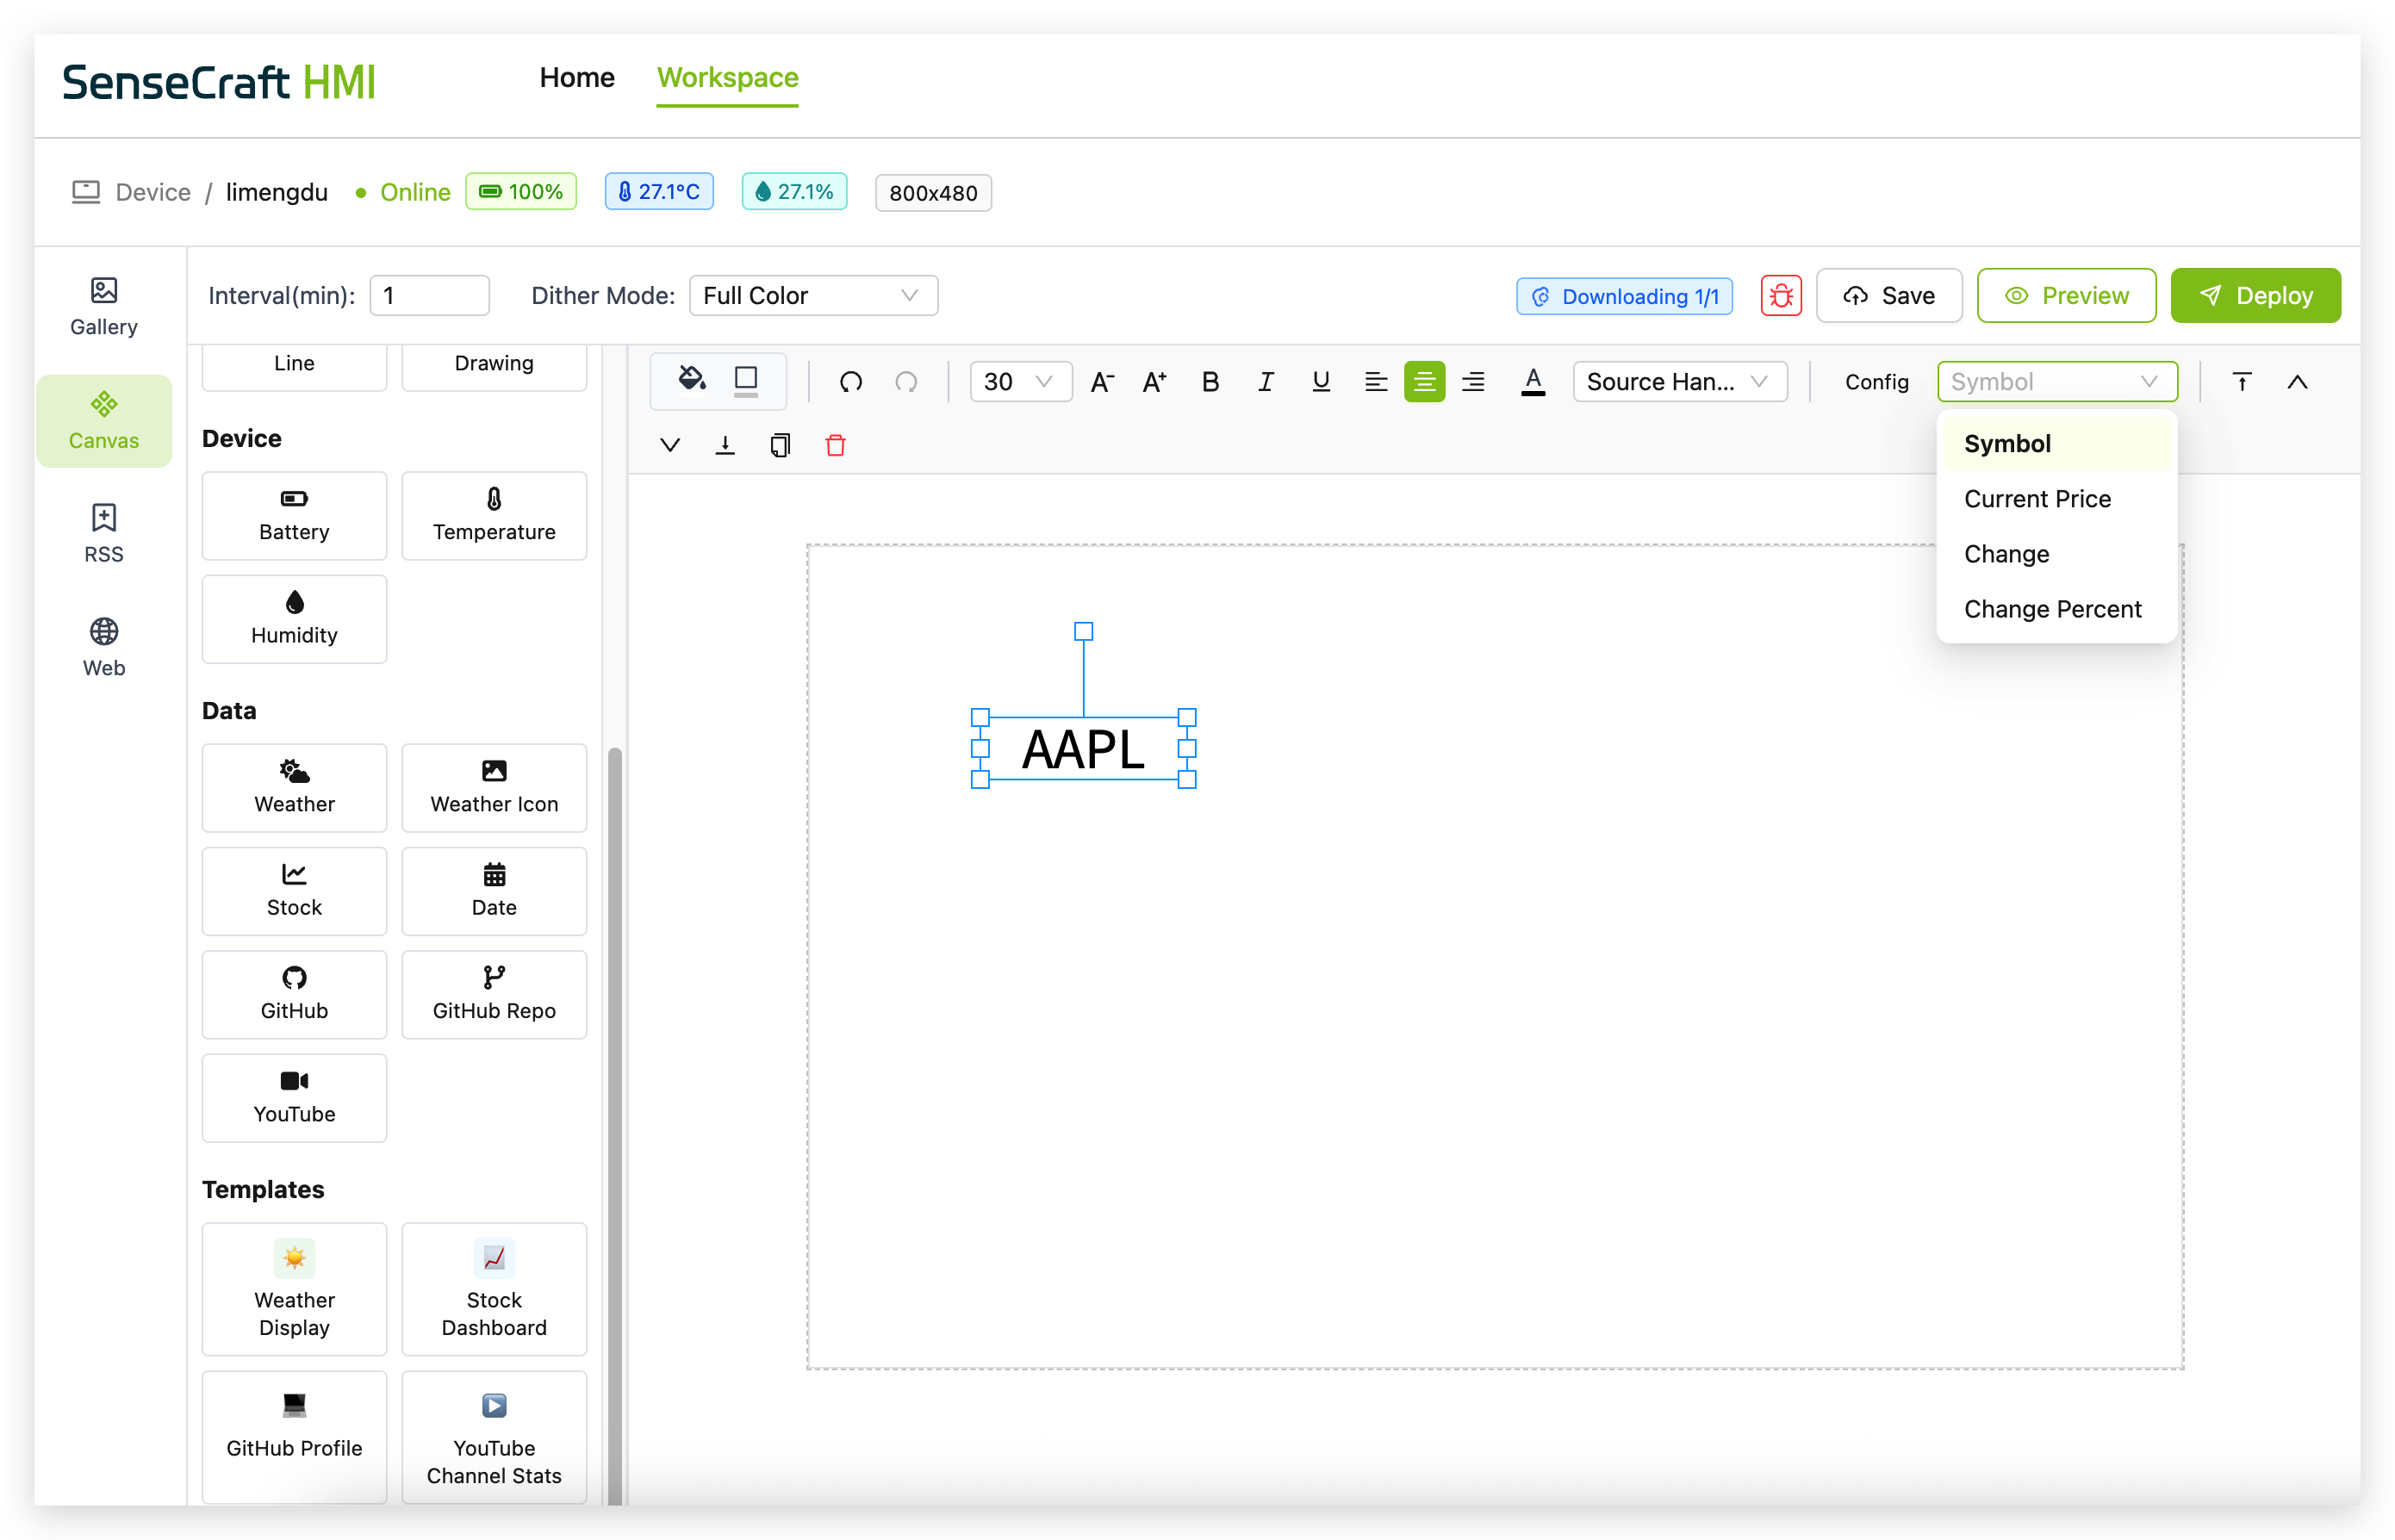Select the AAPL text element
Screen dimensions: 2395x1540
click(x=1083, y=749)
